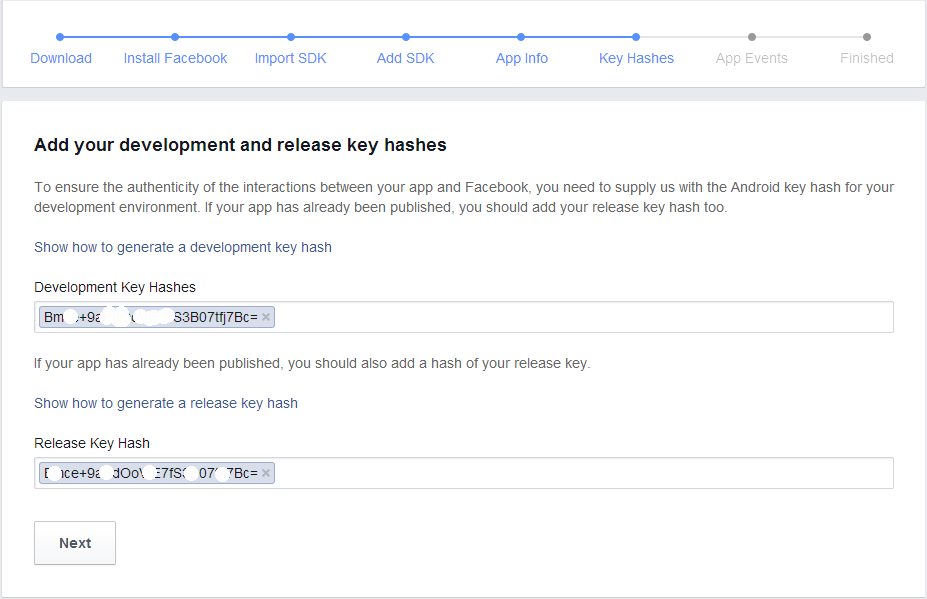Image resolution: width=927 pixels, height=599 pixels.
Task: Click the Download step progress dot
Action: pyautogui.click(x=60, y=37)
